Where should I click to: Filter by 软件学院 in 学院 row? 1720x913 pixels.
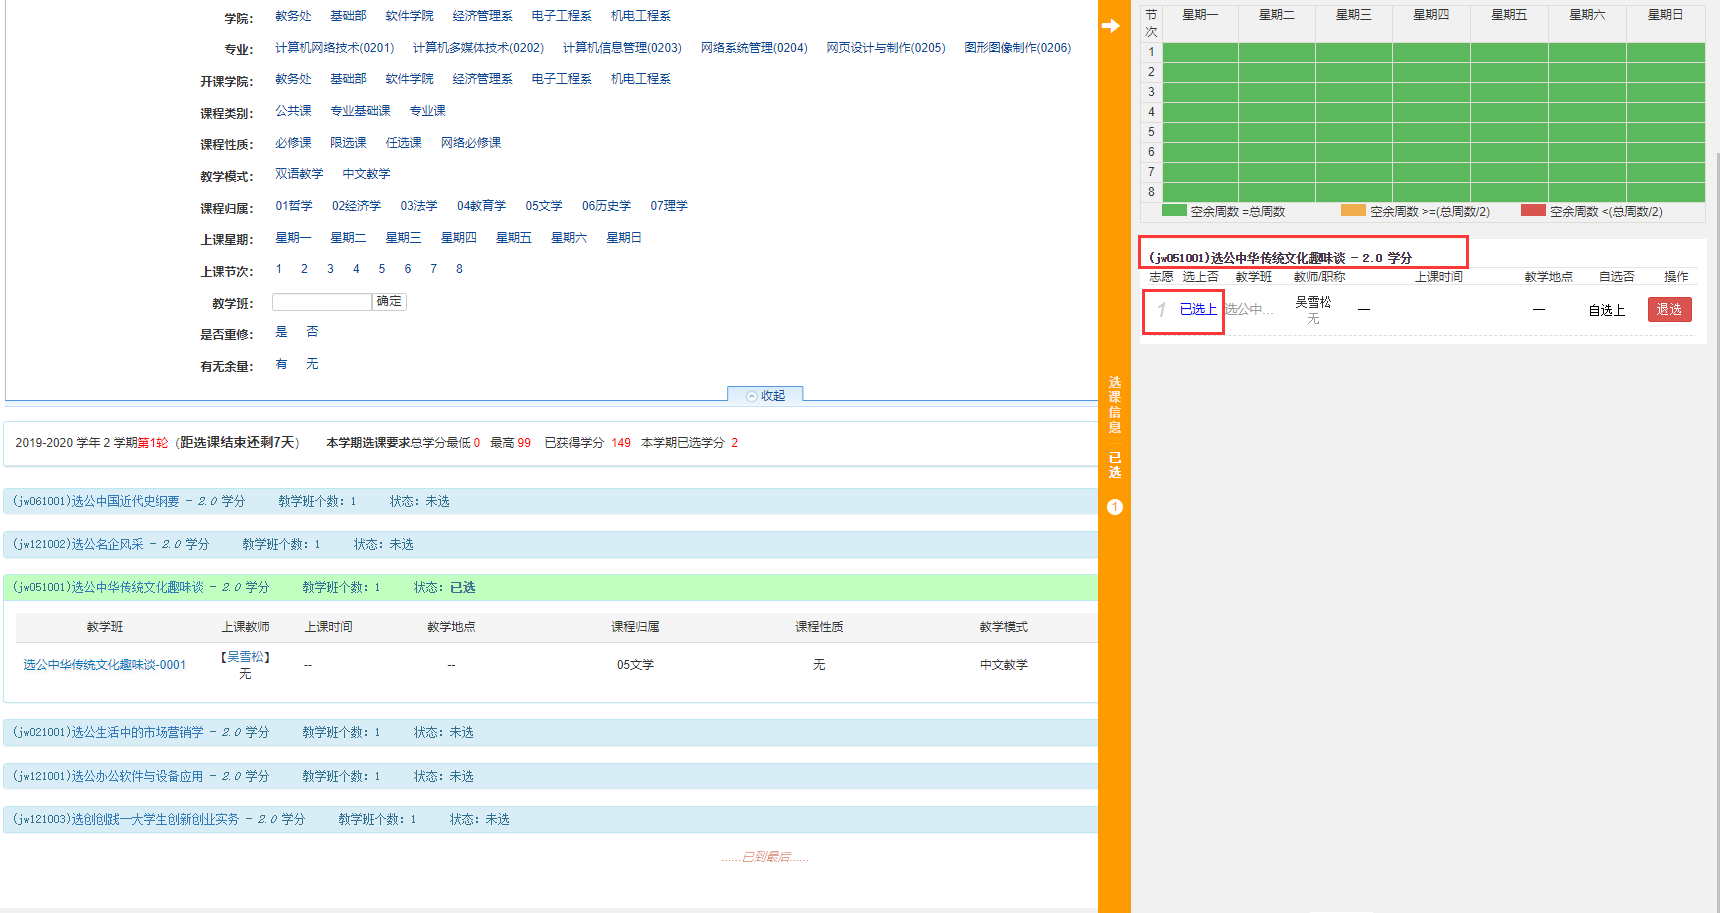coord(409,16)
